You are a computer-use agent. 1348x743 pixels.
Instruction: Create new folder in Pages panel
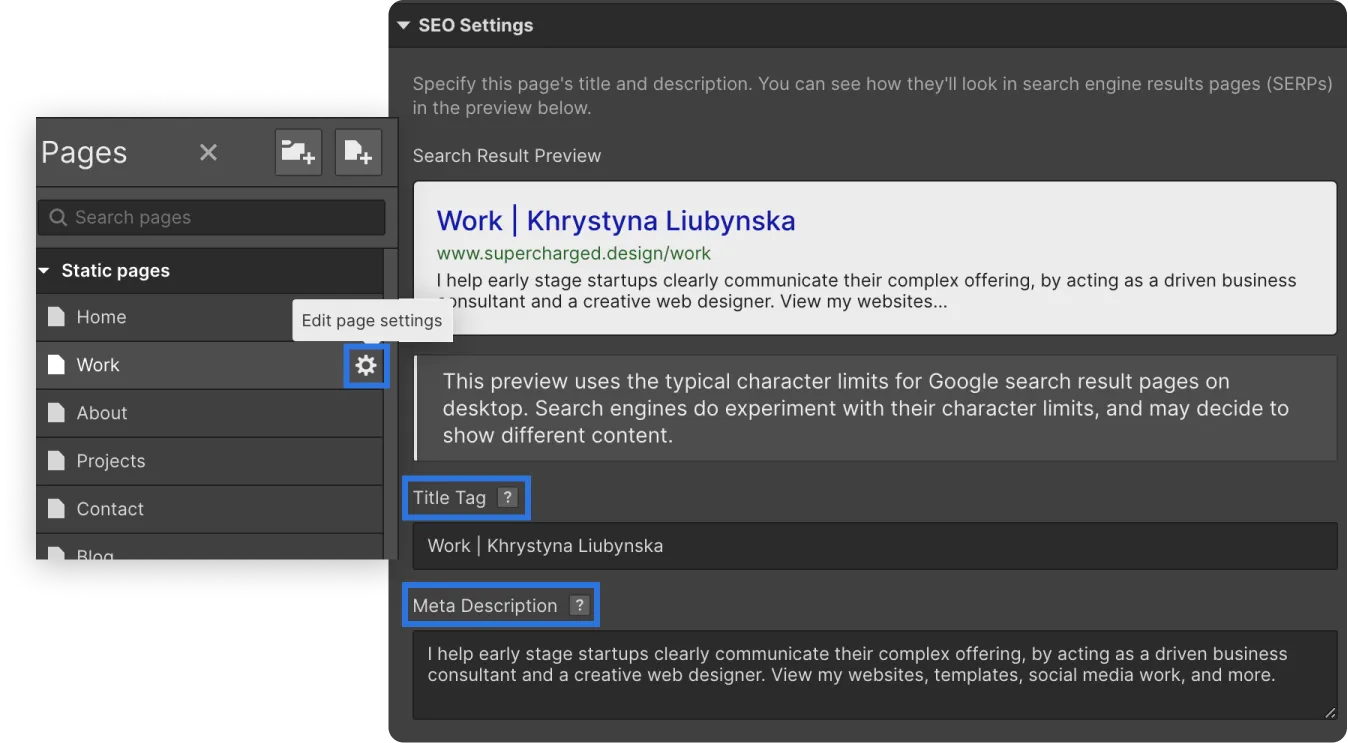(298, 153)
